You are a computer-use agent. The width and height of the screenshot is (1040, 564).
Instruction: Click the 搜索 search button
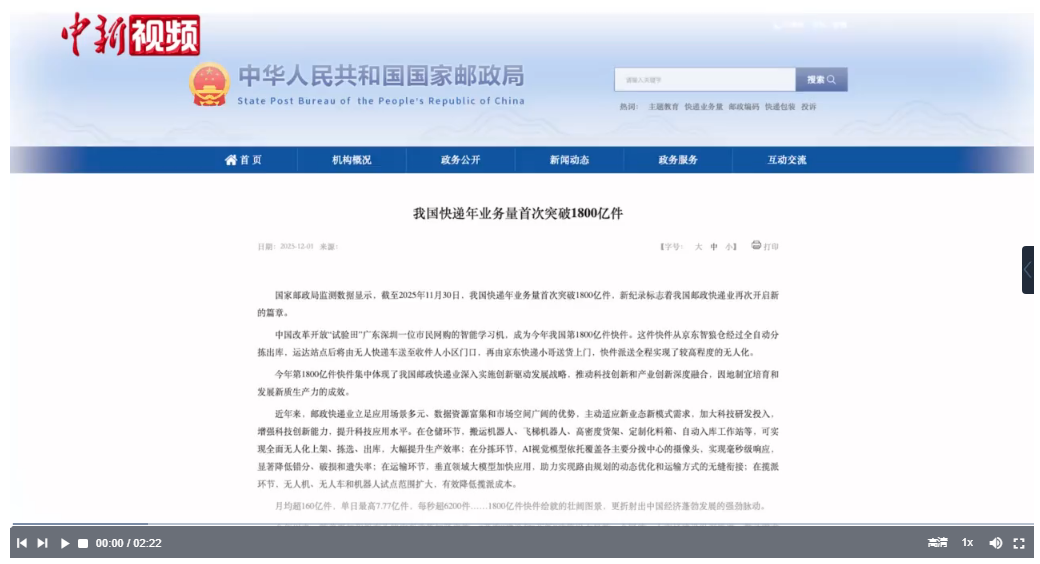[821, 80]
